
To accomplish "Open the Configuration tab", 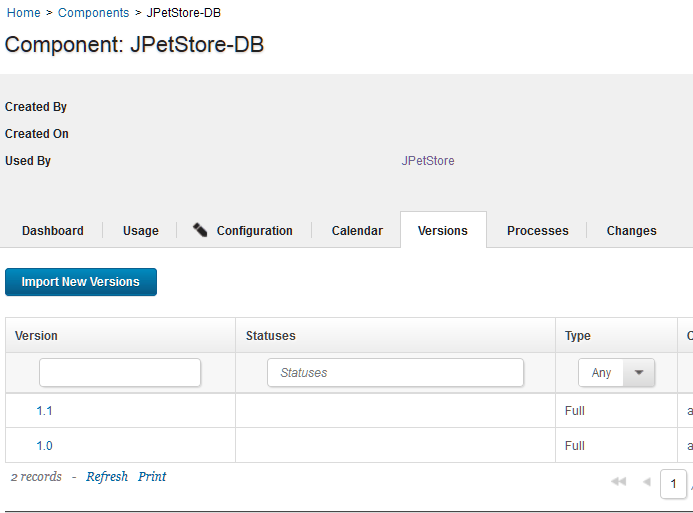I will point(254,231).
